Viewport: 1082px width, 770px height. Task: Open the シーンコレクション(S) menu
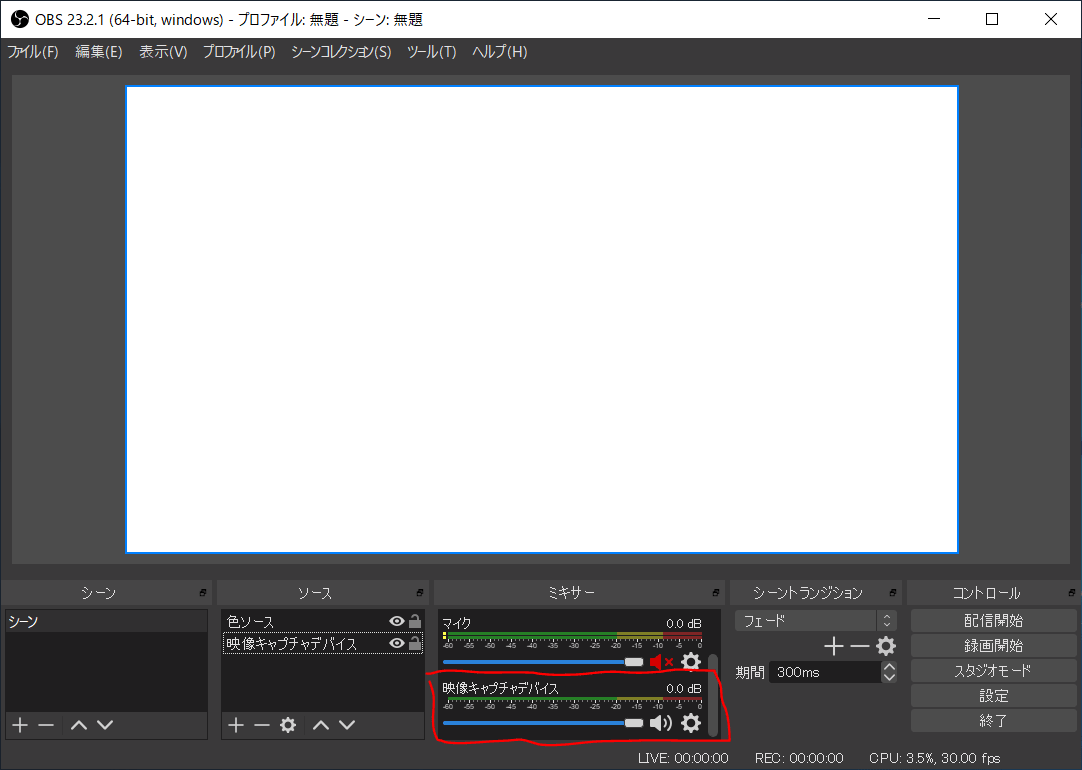click(x=342, y=52)
